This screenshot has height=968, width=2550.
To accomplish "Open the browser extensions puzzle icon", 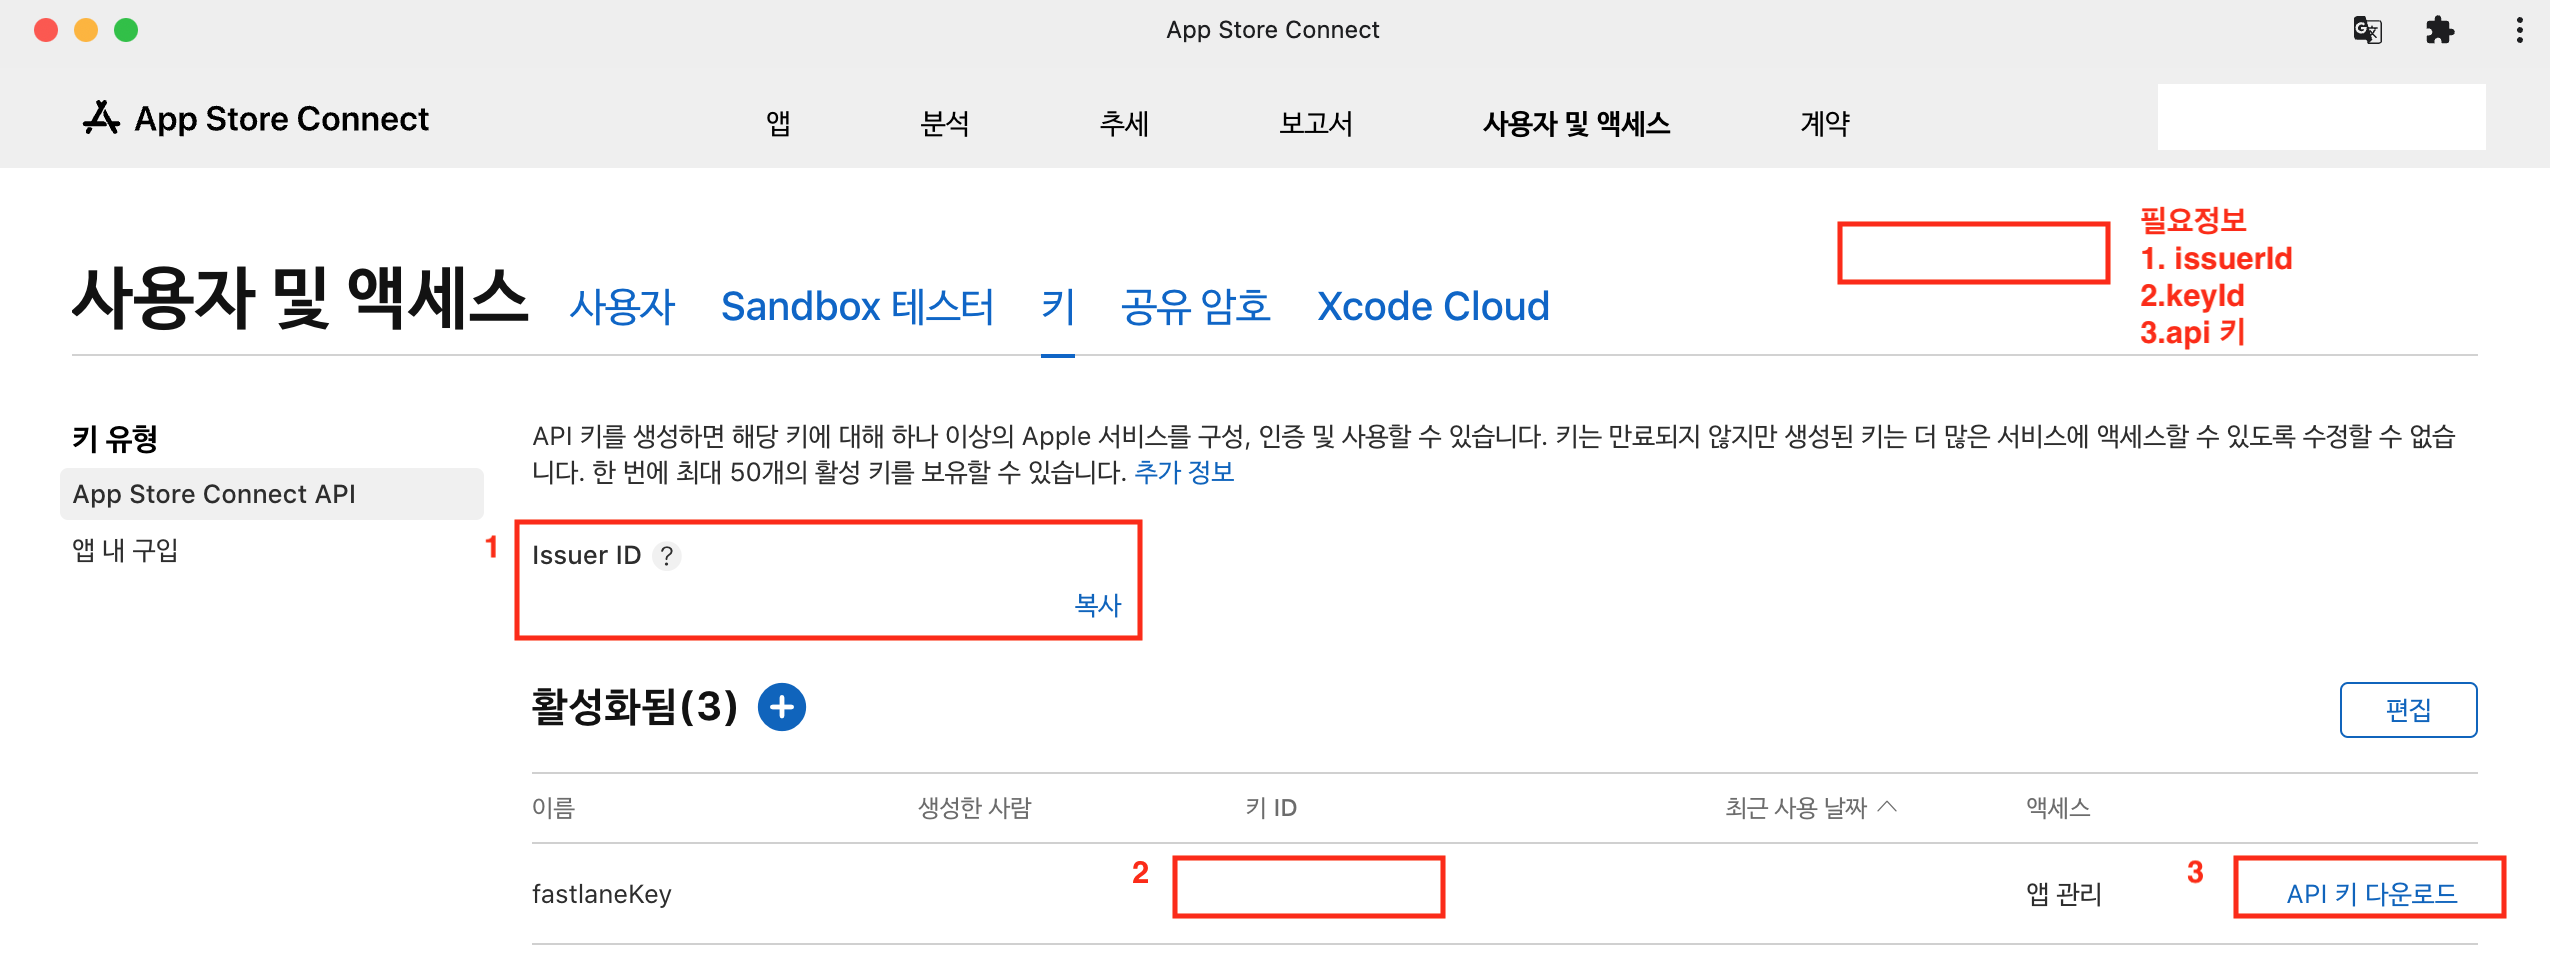I will point(2440,30).
